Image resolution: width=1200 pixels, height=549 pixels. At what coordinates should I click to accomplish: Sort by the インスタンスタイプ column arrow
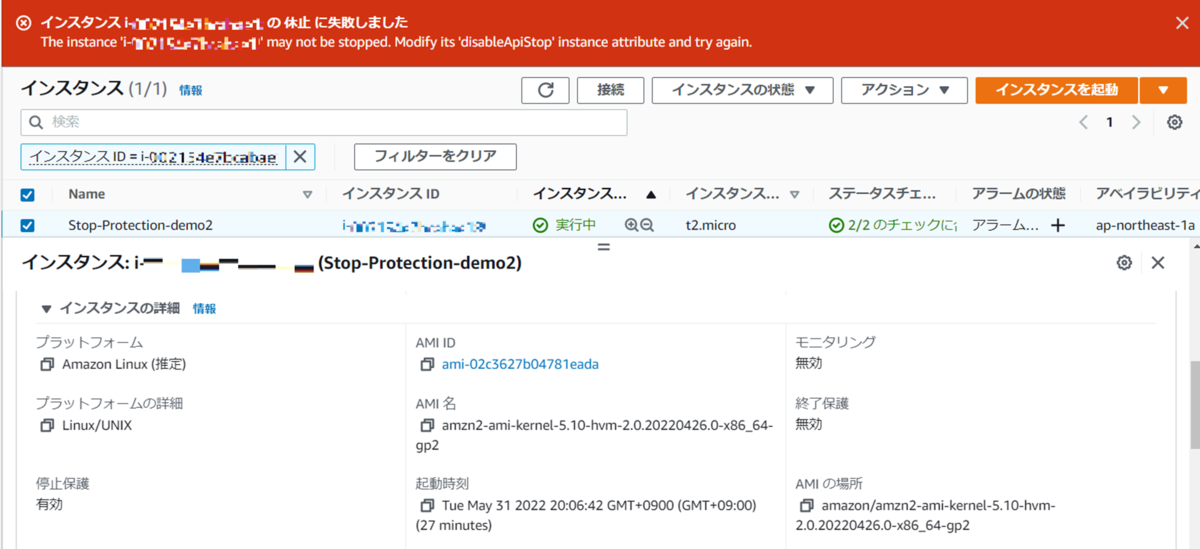coord(794,195)
